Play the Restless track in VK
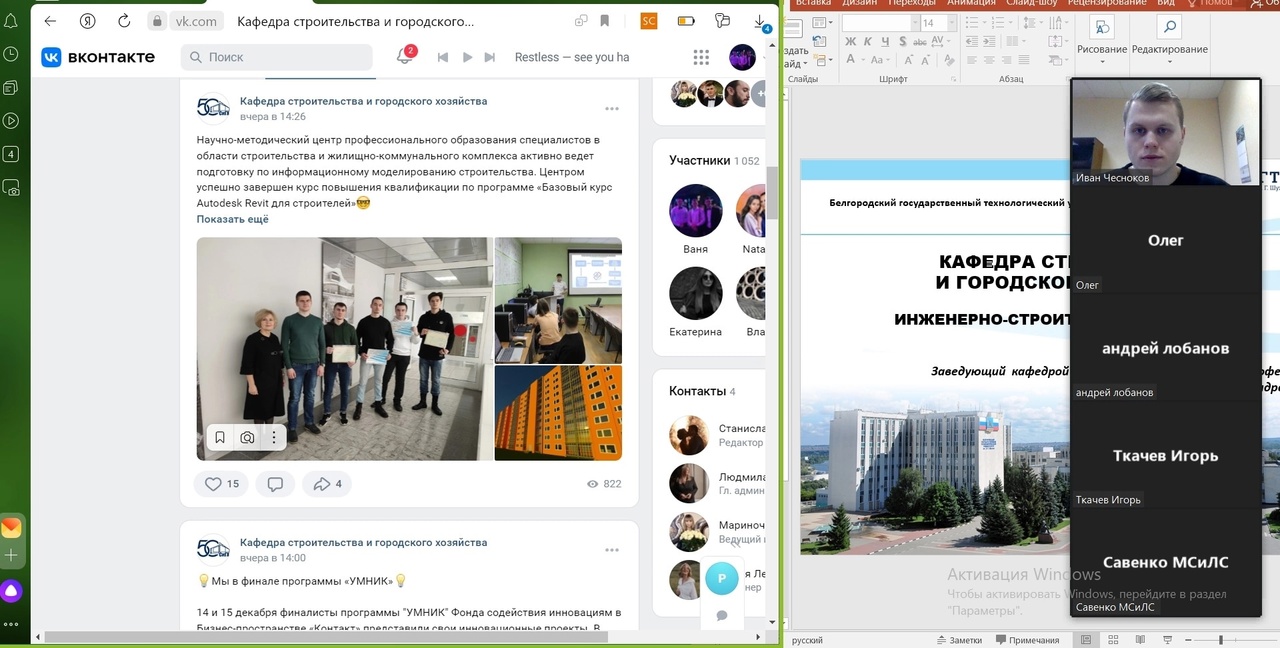The height and width of the screenshot is (648, 1280). [467, 57]
